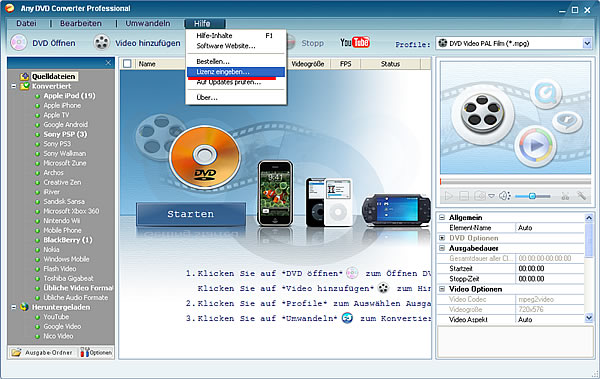
Task: Select YouTube under Heruntergeladen
Action: (x=56, y=317)
